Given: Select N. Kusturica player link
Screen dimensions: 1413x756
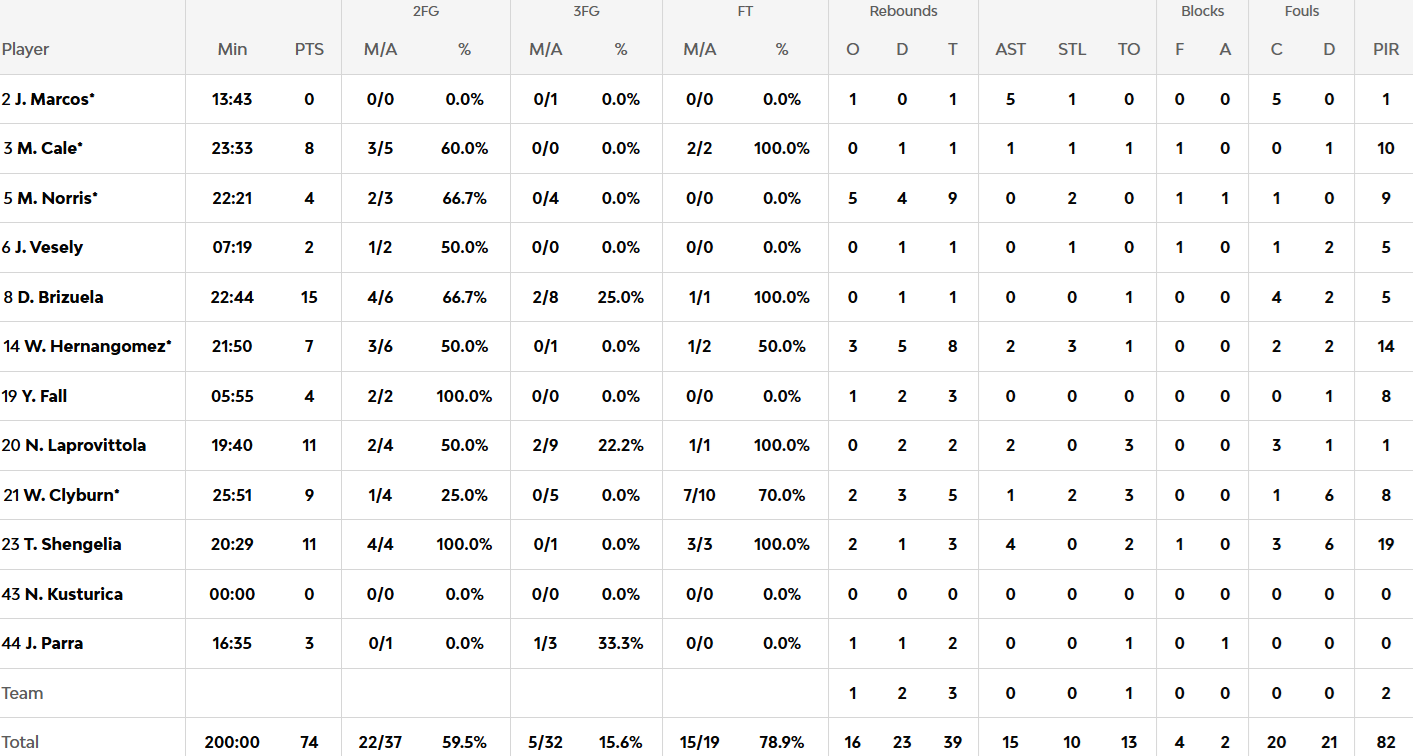Looking at the screenshot, I should click(x=74, y=594).
